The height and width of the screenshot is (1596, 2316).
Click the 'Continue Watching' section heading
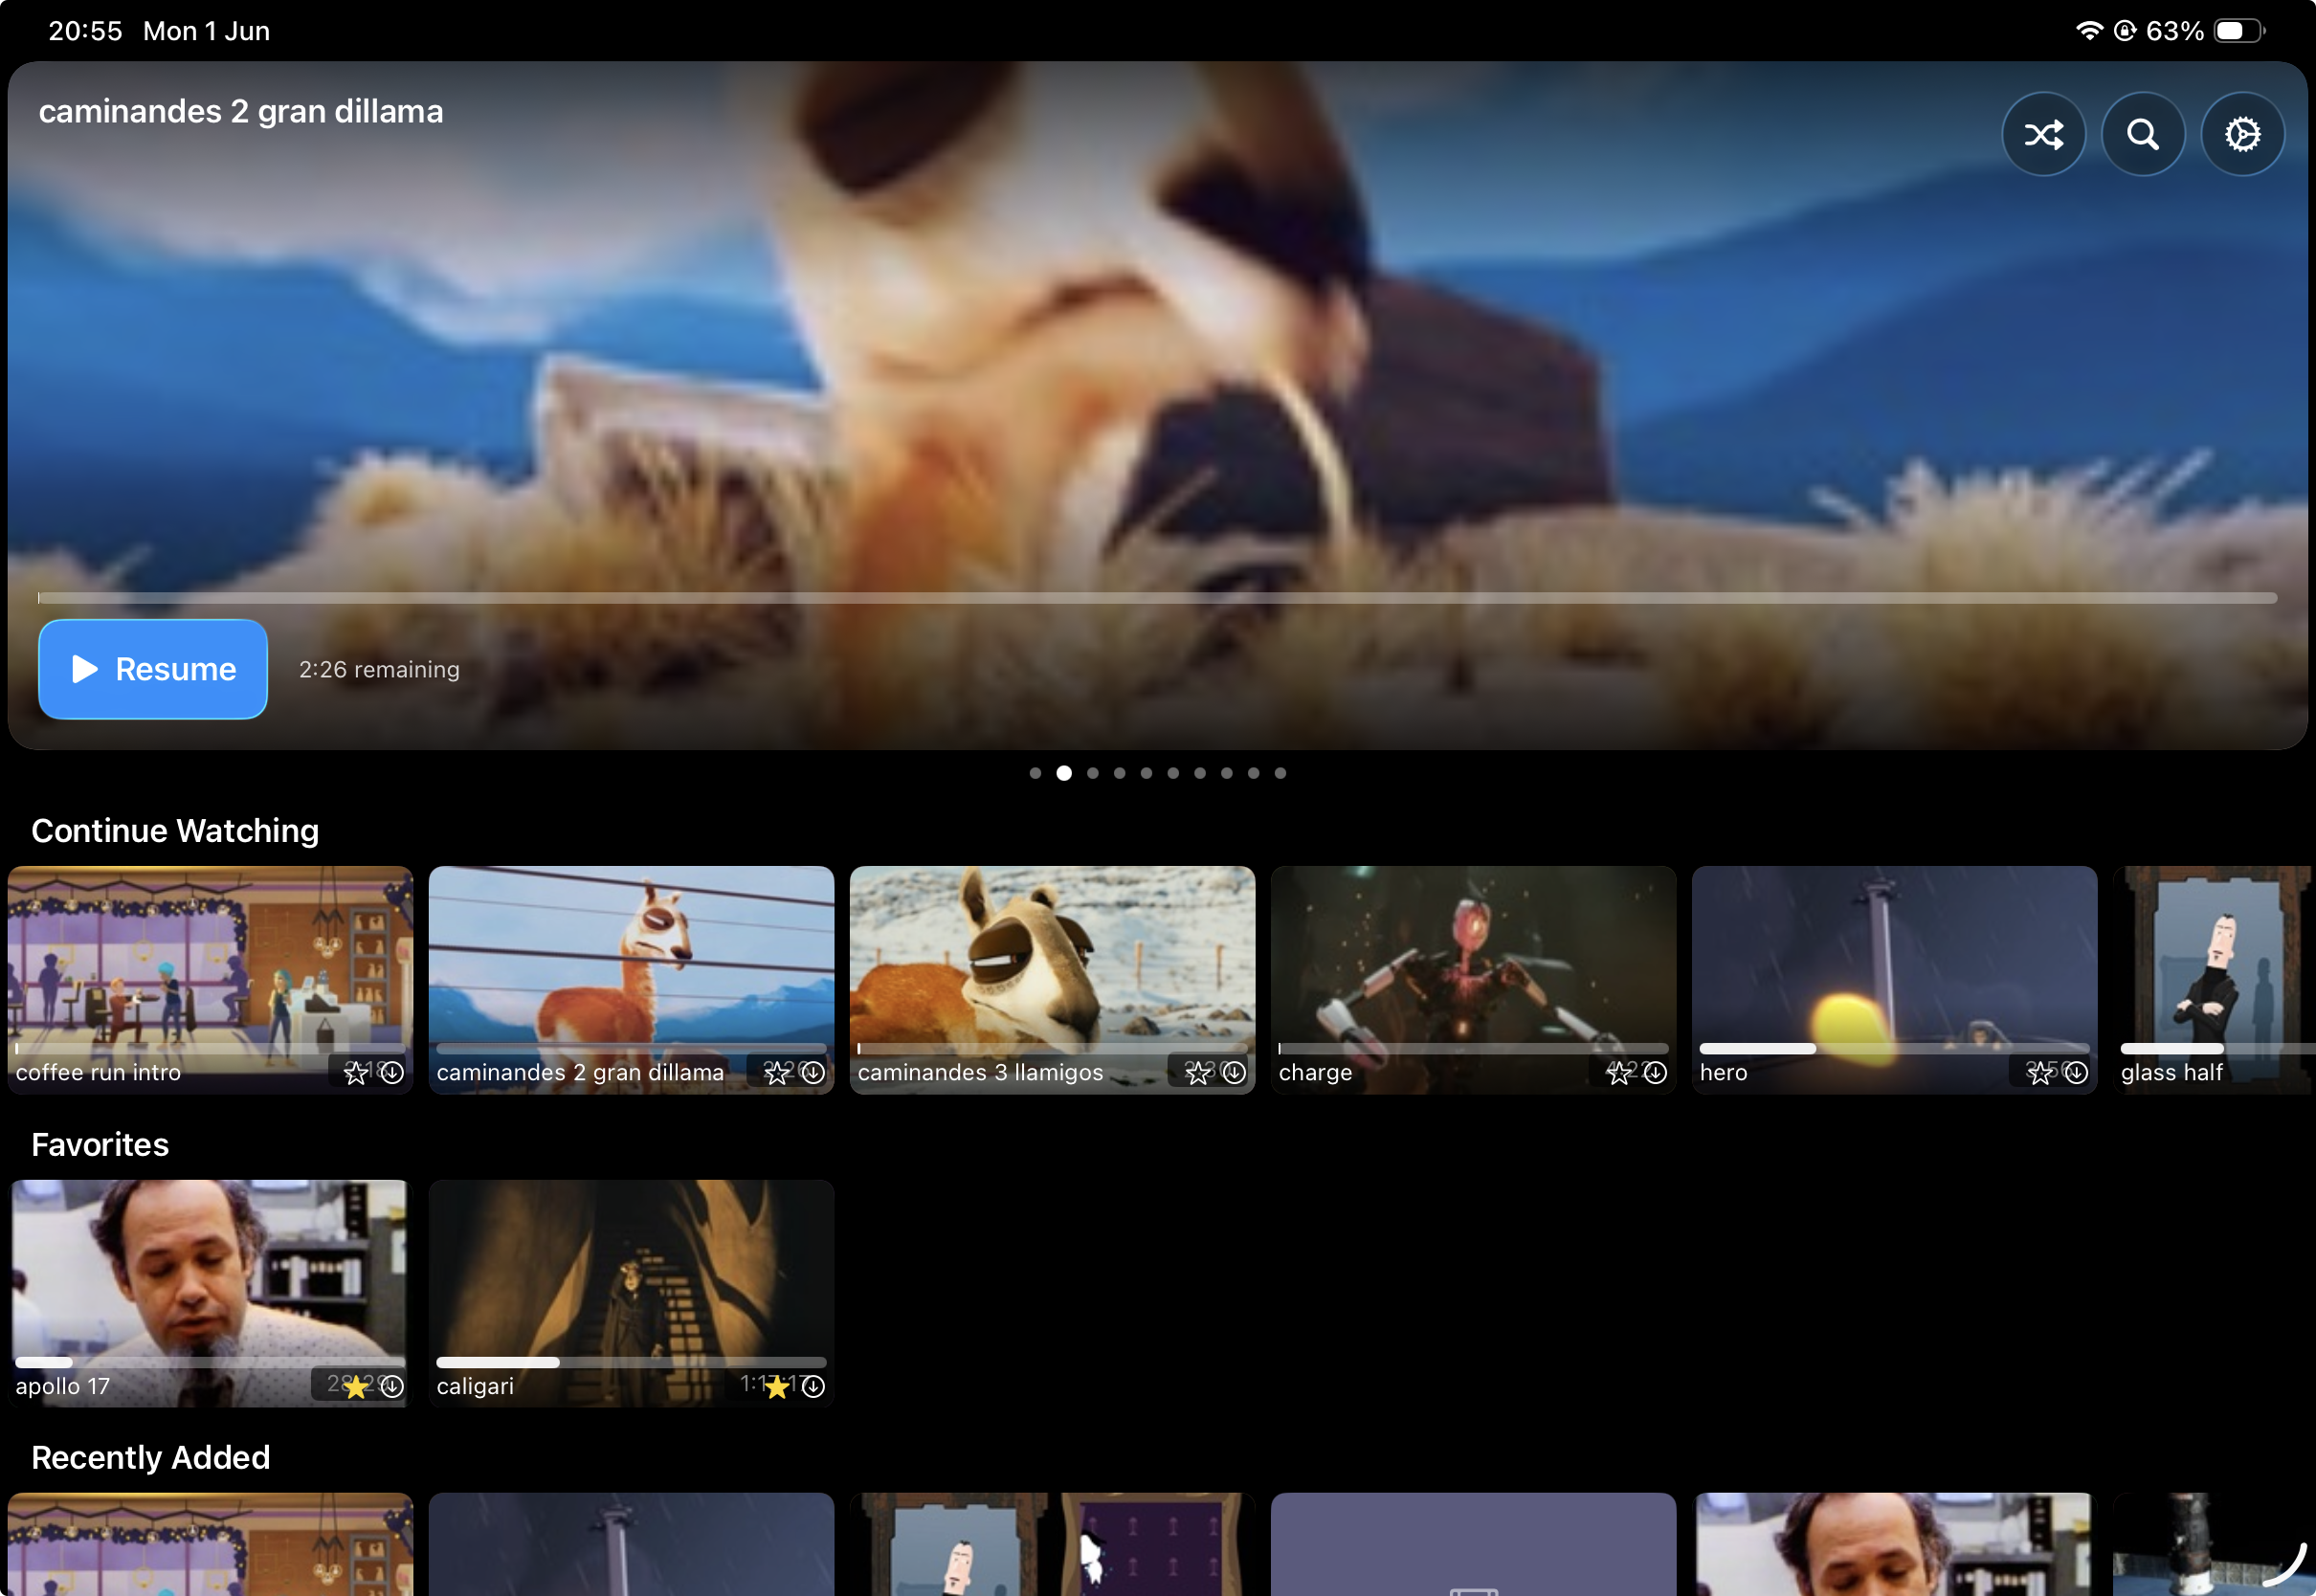coord(175,830)
